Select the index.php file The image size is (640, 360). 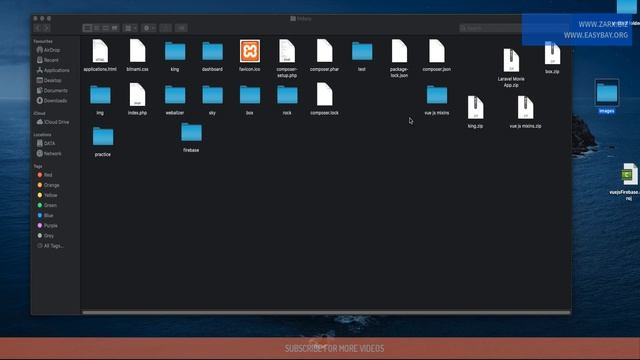(138, 99)
